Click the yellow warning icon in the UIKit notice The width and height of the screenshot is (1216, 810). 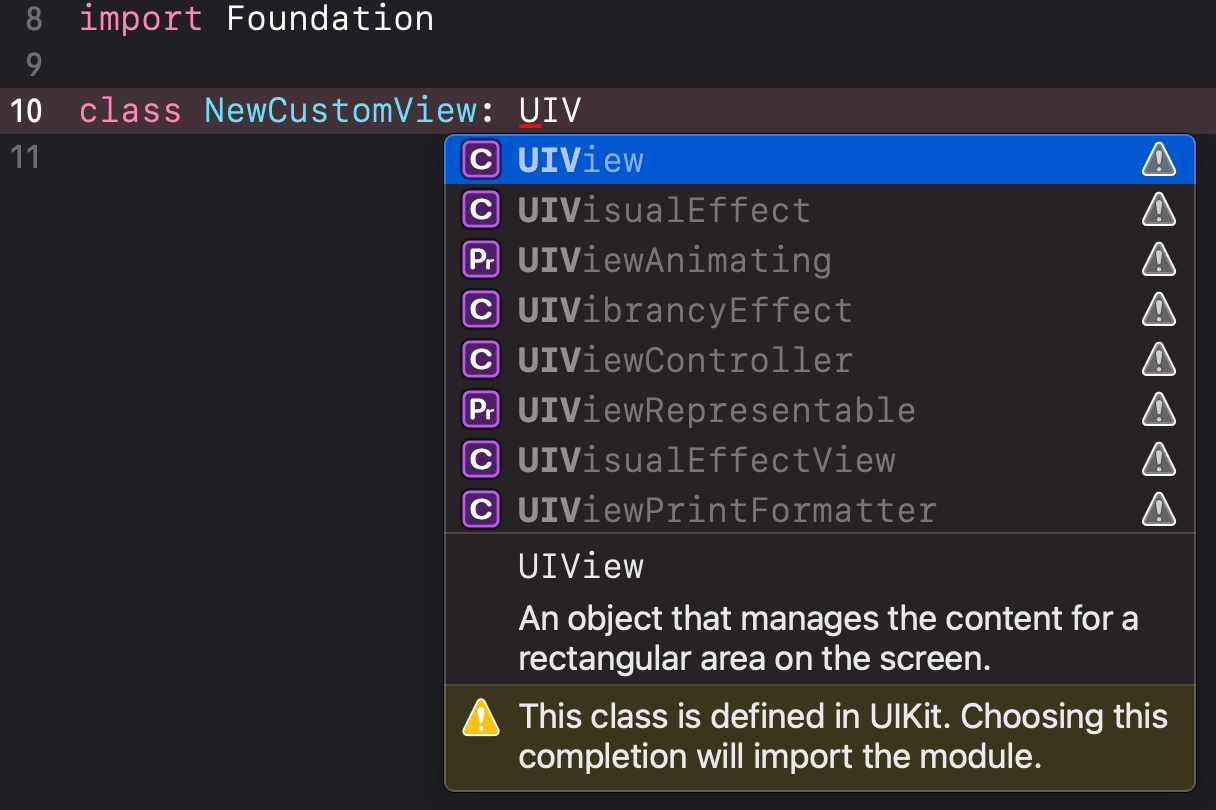481,717
